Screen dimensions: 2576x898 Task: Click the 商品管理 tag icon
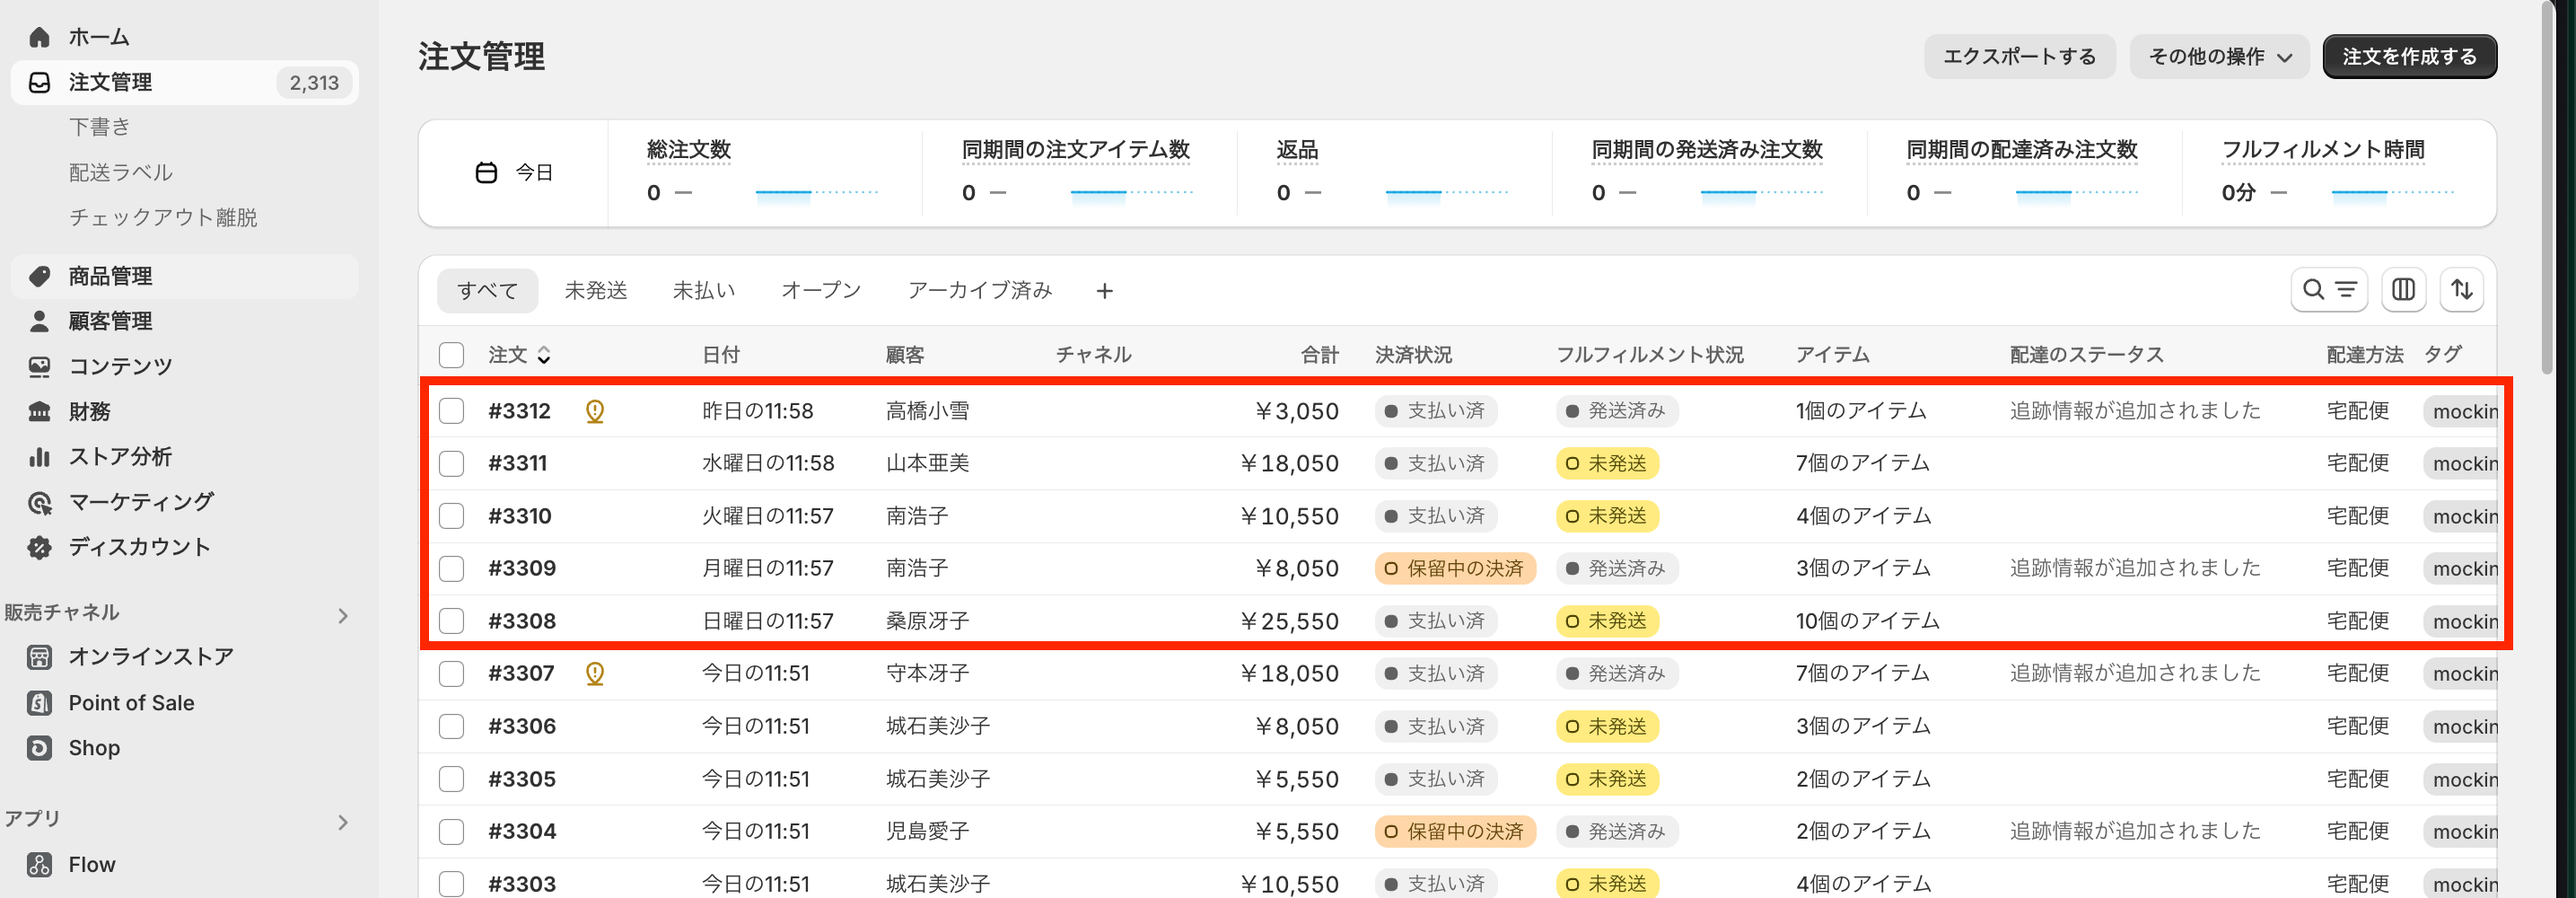coord(39,276)
